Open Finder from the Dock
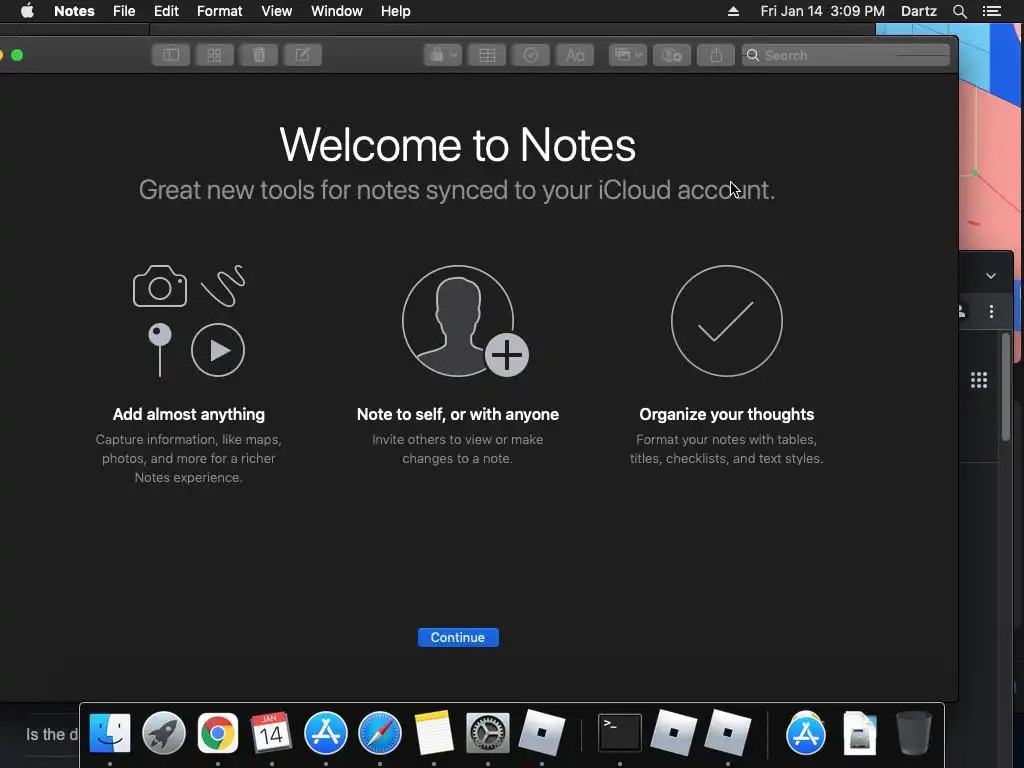The image size is (1024, 768). (110, 733)
